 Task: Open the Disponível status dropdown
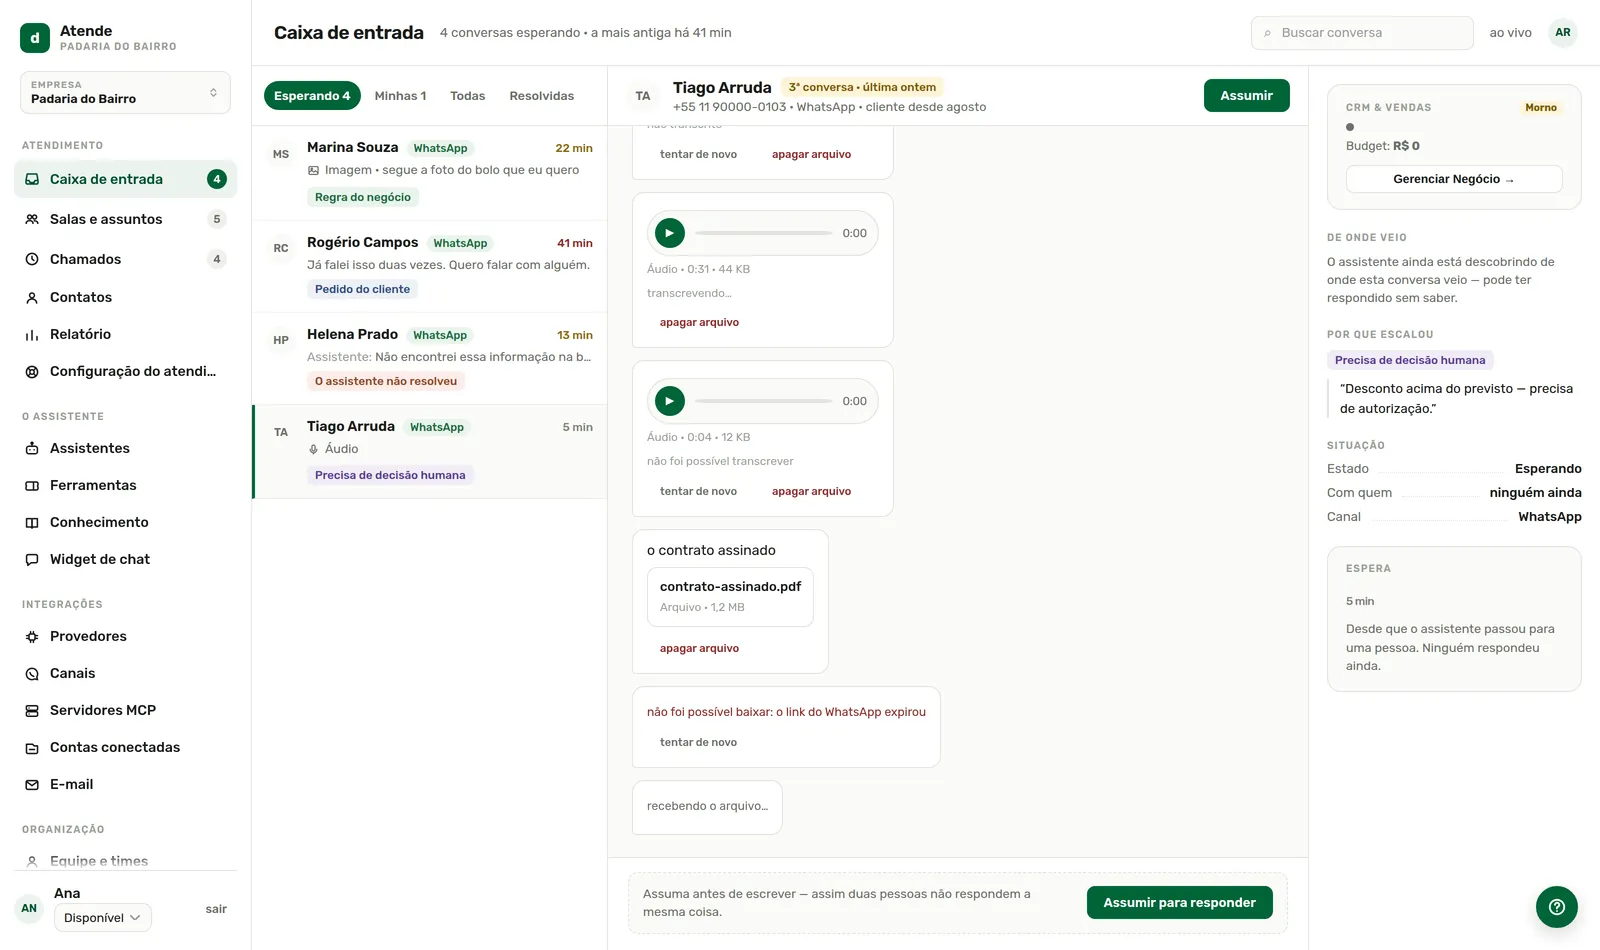103,918
